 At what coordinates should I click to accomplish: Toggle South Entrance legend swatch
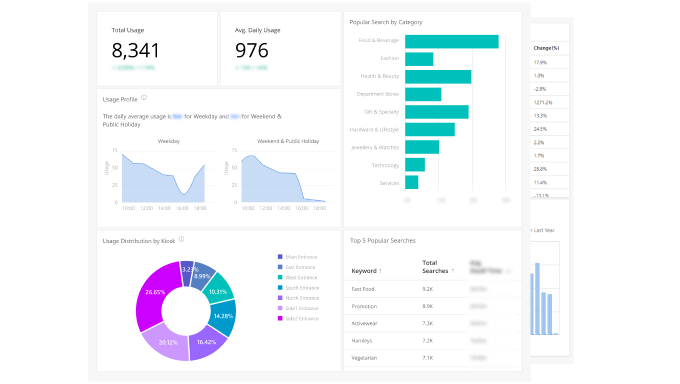coord(280,288)
